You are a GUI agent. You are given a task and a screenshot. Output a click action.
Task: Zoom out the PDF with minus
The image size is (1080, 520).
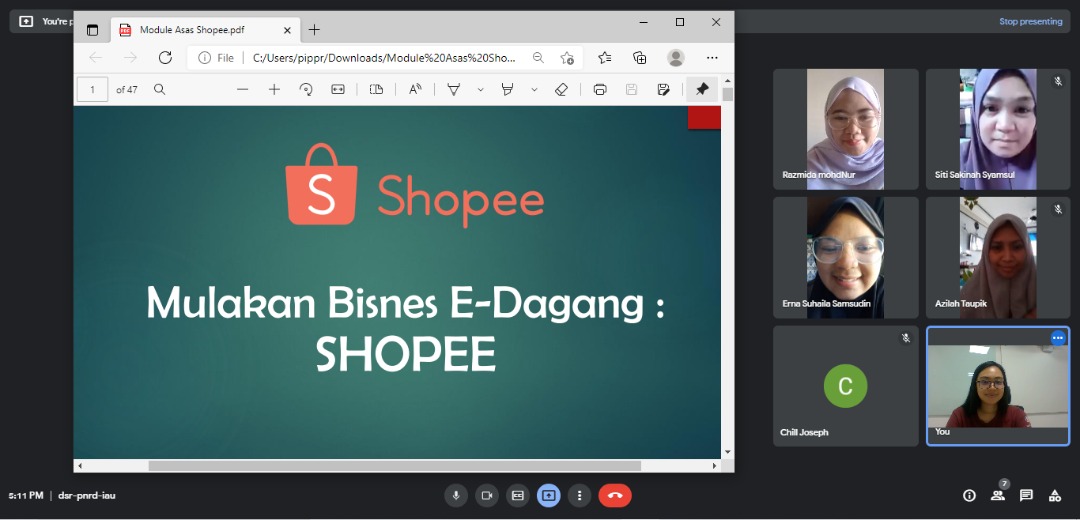pos(242,90)
